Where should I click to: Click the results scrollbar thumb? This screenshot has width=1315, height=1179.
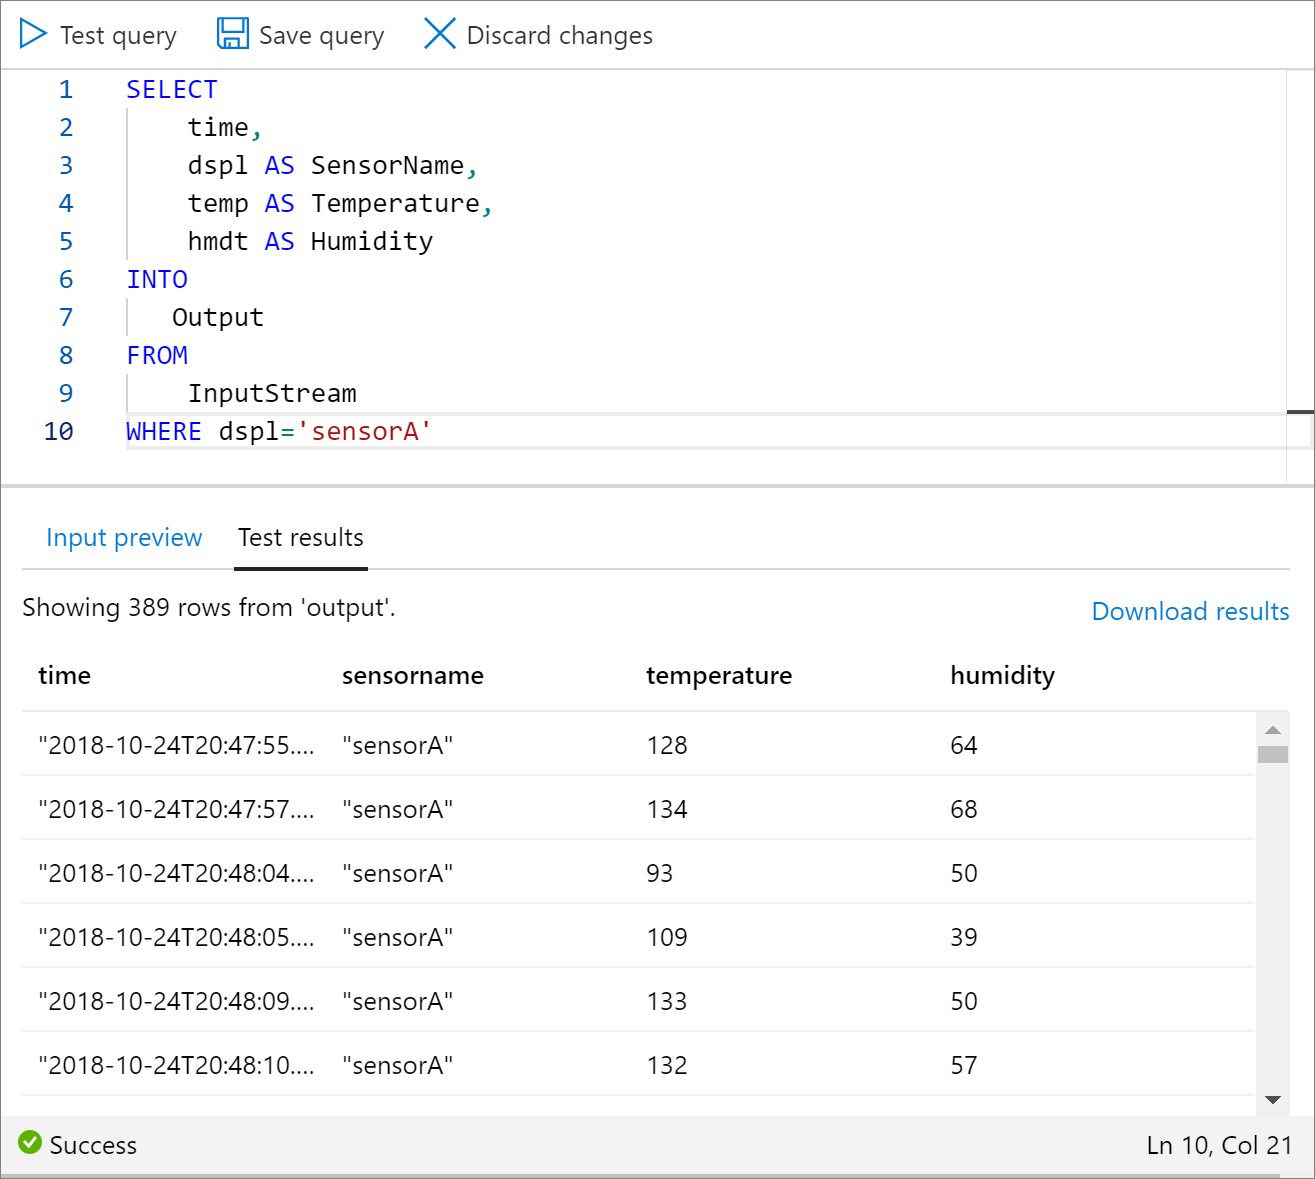click(x=1272, y=754)
